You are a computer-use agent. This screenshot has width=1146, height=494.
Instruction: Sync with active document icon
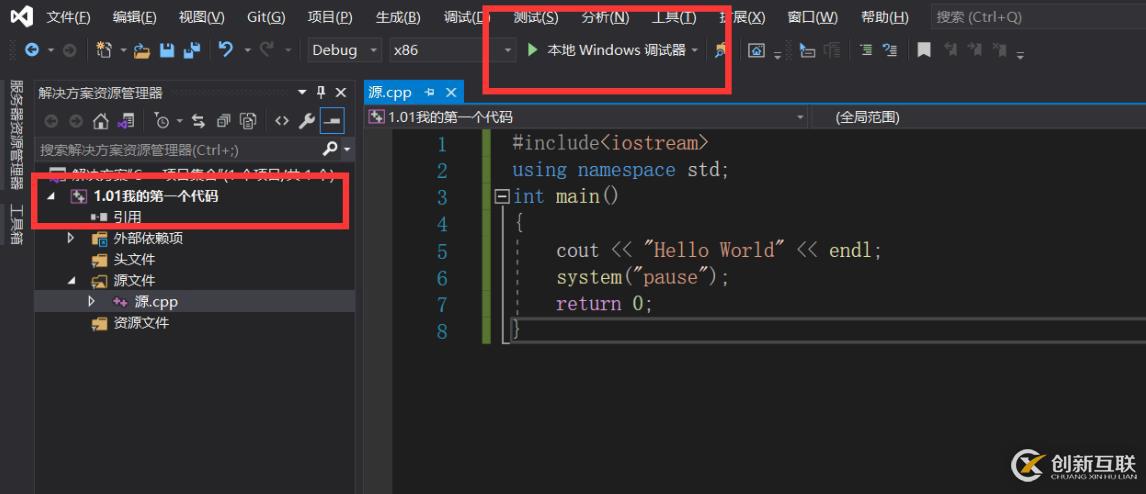pos(198,121)
